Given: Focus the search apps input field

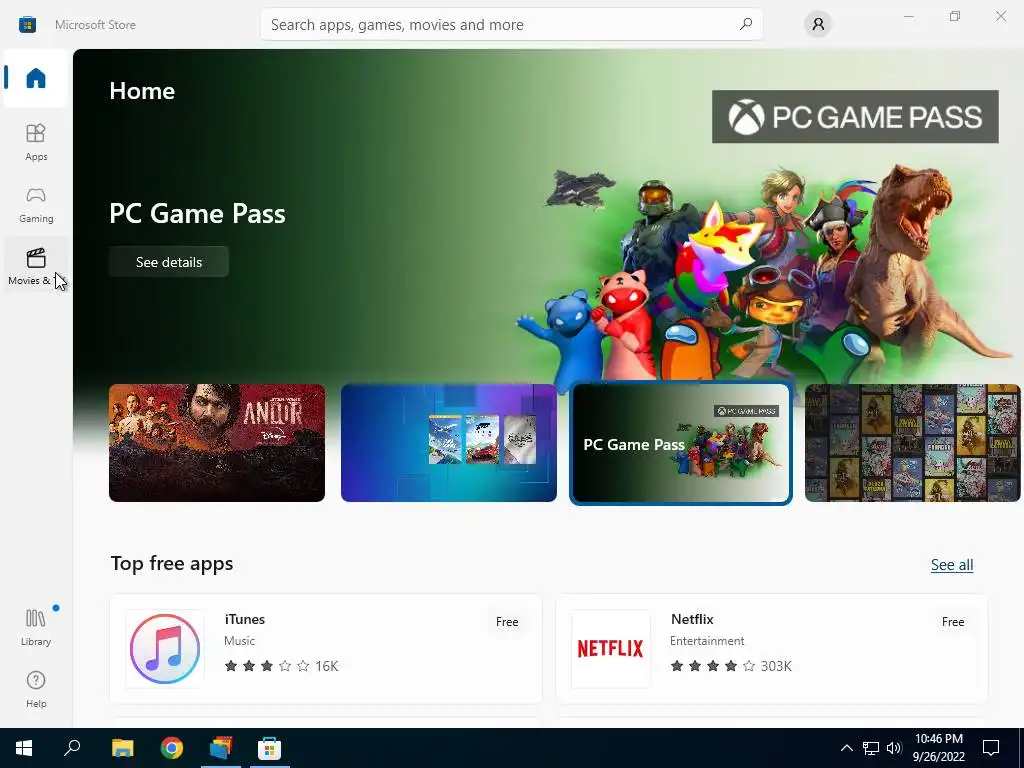Looking at the screenshot, I should [x=511, y=24].
